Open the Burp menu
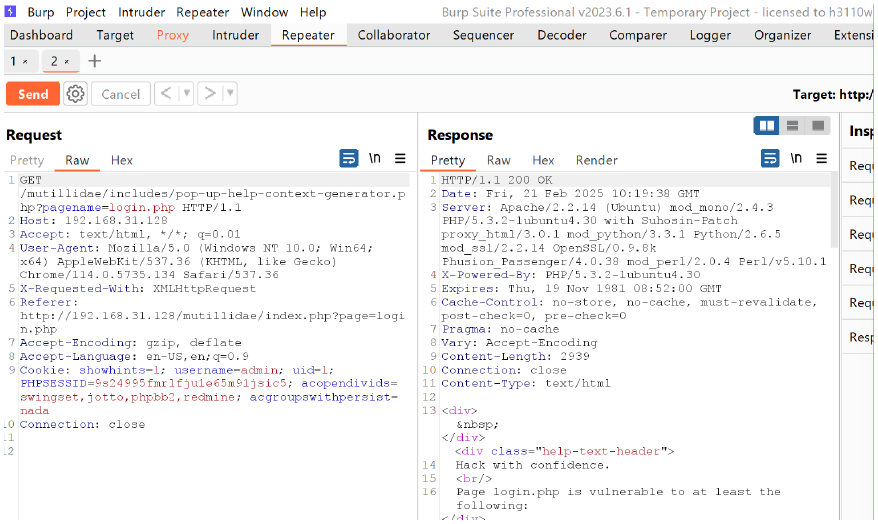 pos(41,12)
